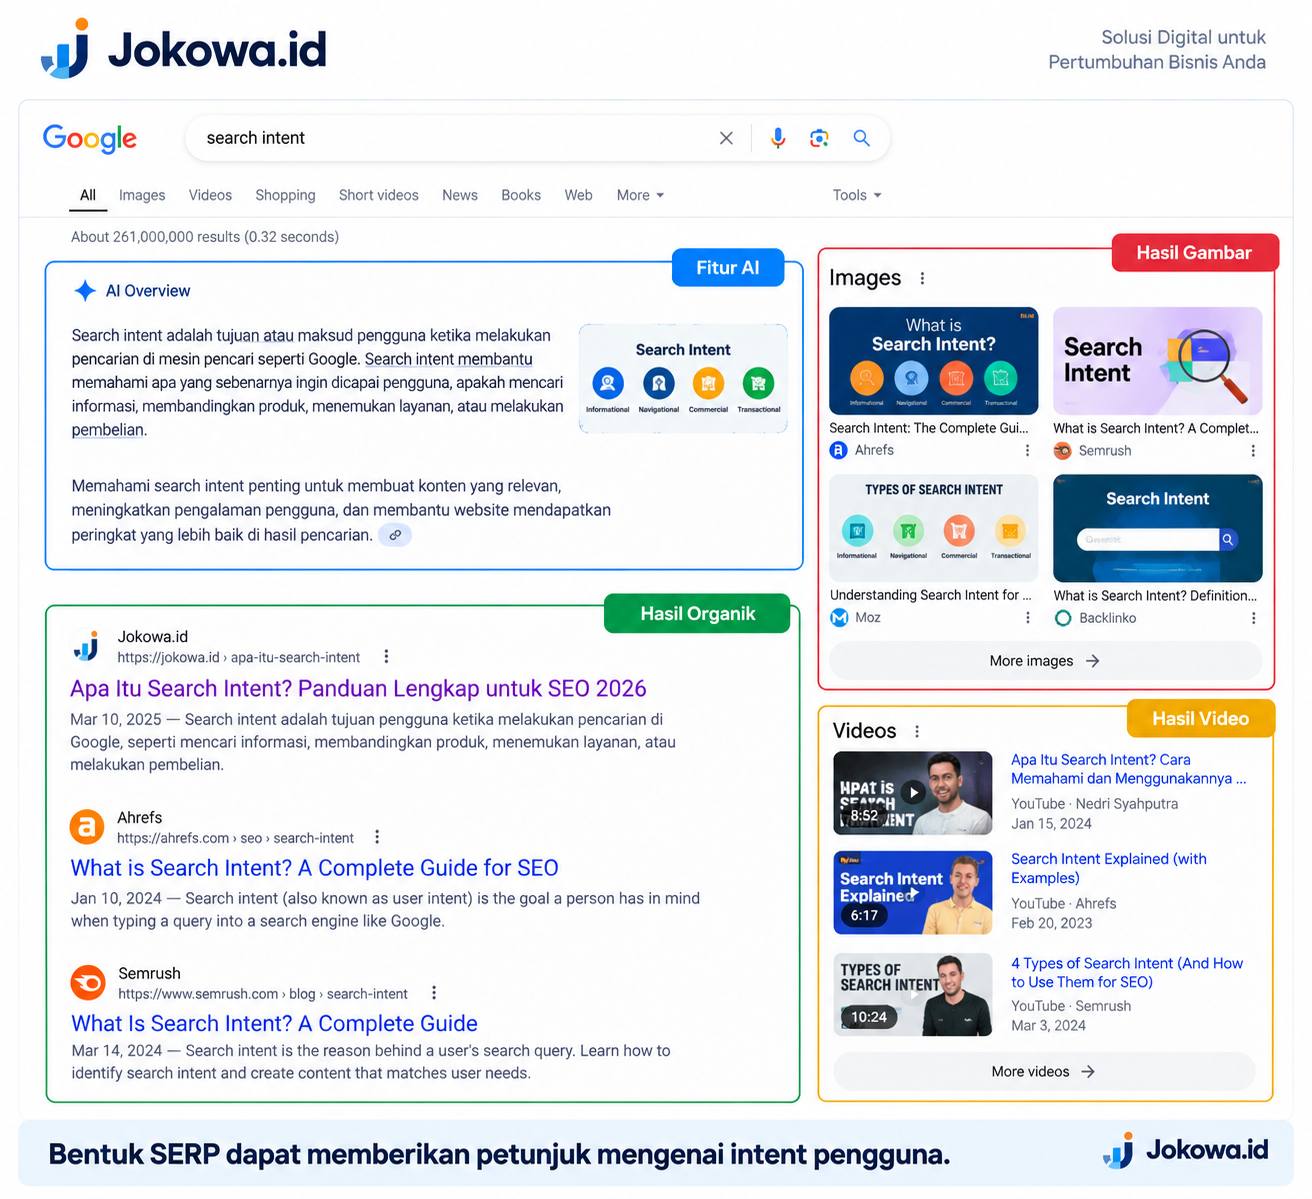This screenshot has width=1312, height=1199.
Task: Open options menu for Jokowa.id result
Action: [x=386, y=657]
